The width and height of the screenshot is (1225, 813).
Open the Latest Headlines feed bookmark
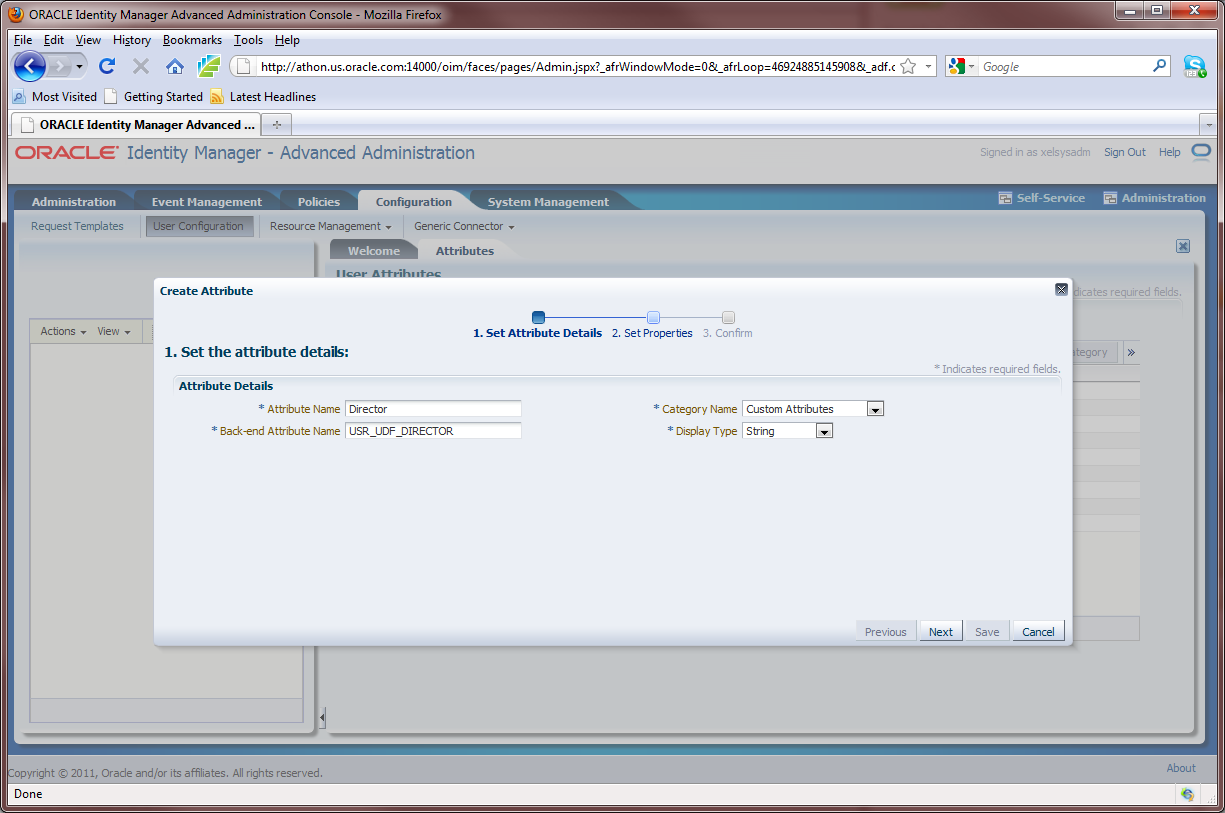click(263, 97)
